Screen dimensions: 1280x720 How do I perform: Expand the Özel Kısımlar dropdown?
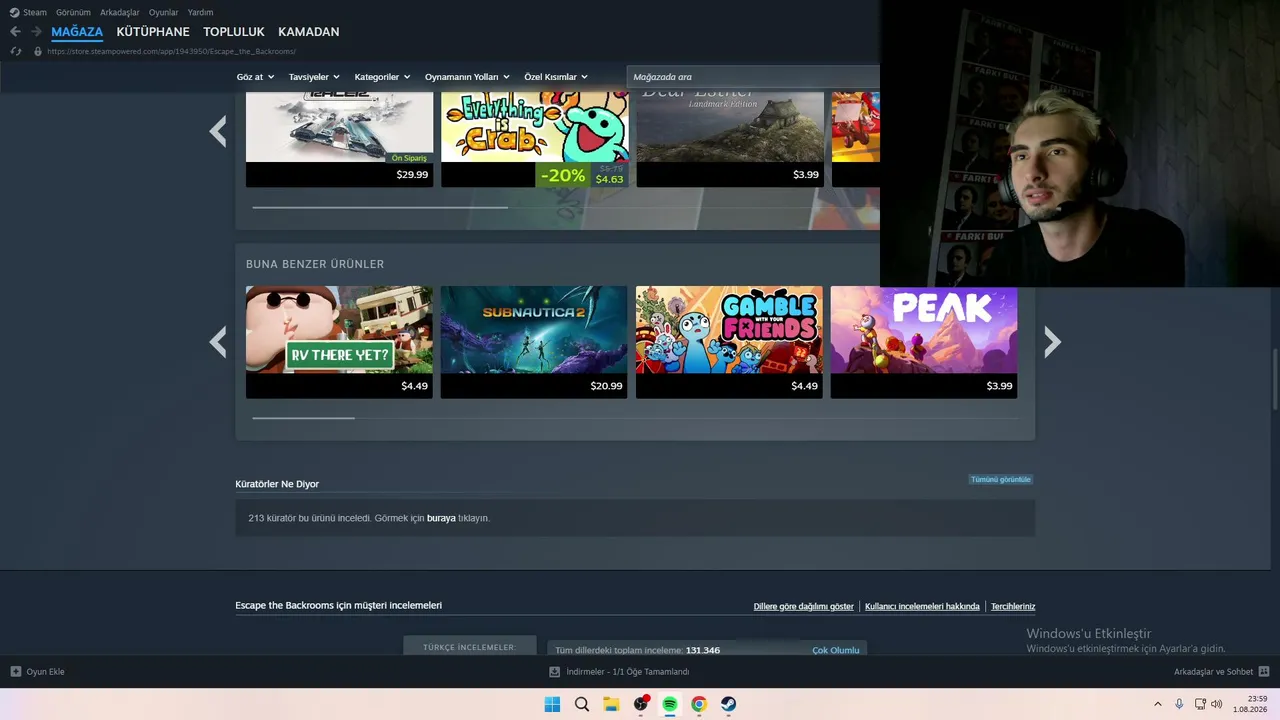[x=556, y=77]
